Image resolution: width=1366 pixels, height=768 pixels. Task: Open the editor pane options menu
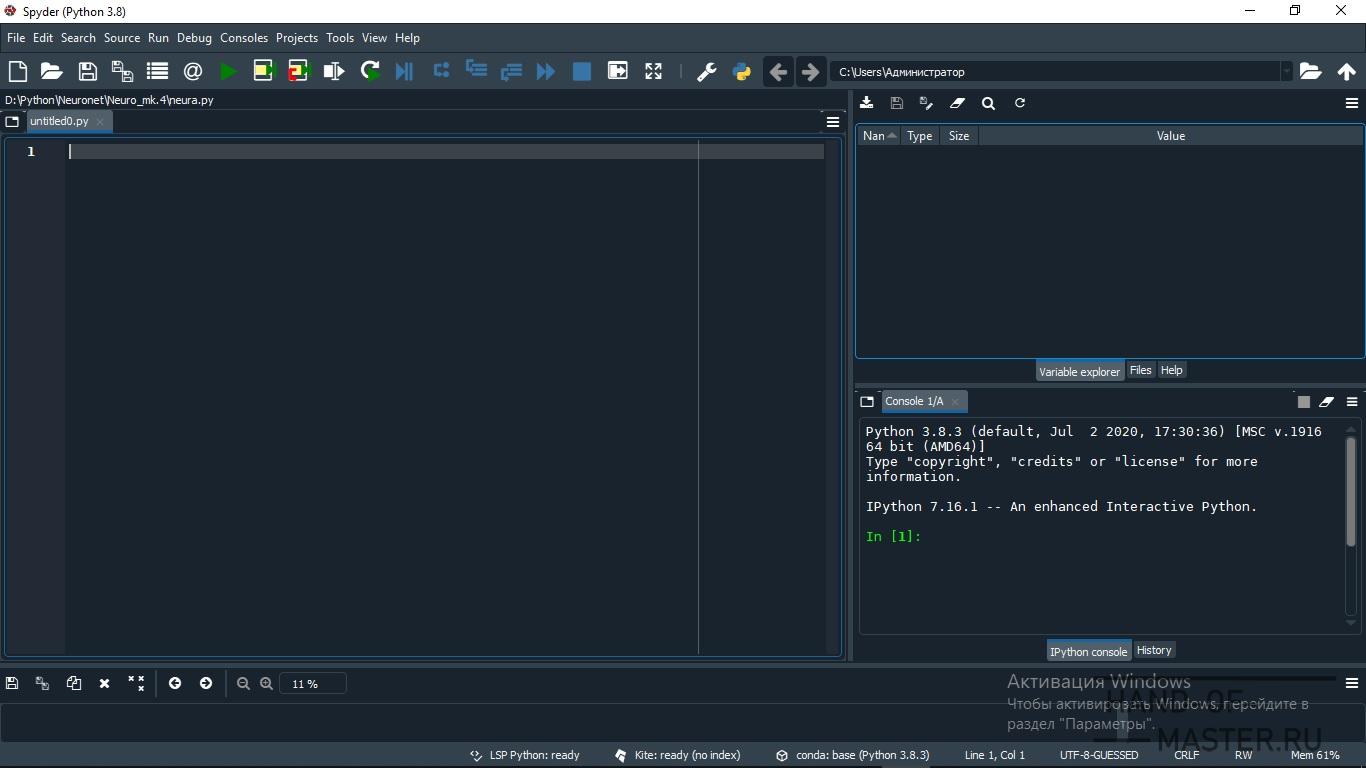tap(832, 122)
